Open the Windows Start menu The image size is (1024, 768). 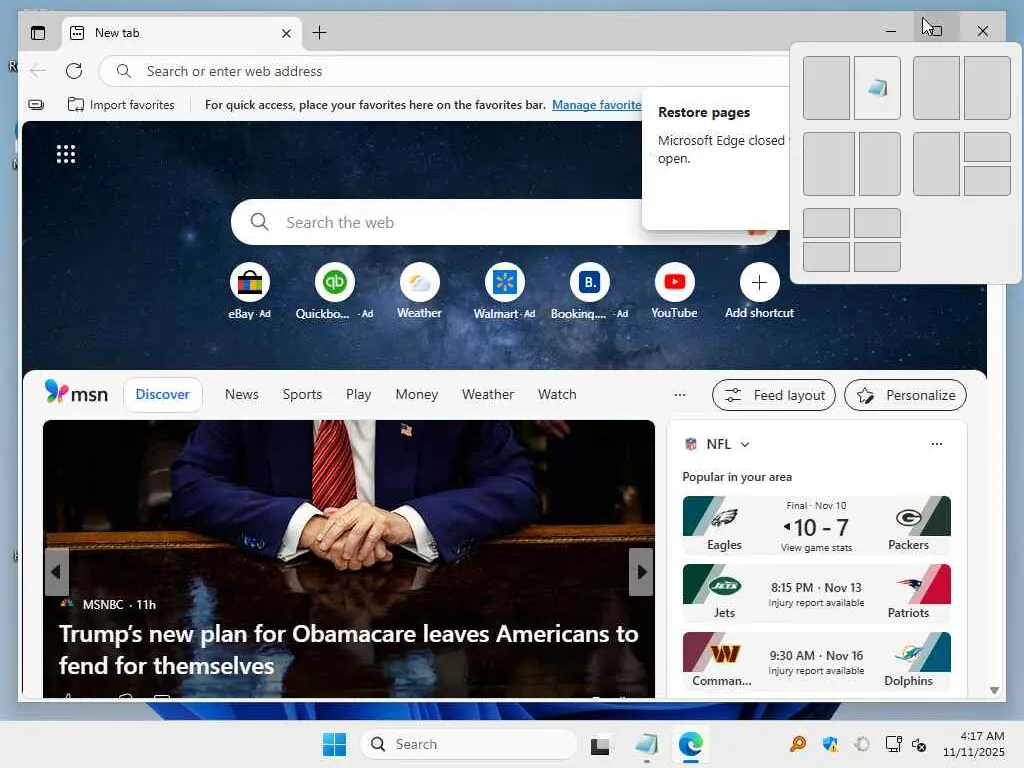pos(334,744)
